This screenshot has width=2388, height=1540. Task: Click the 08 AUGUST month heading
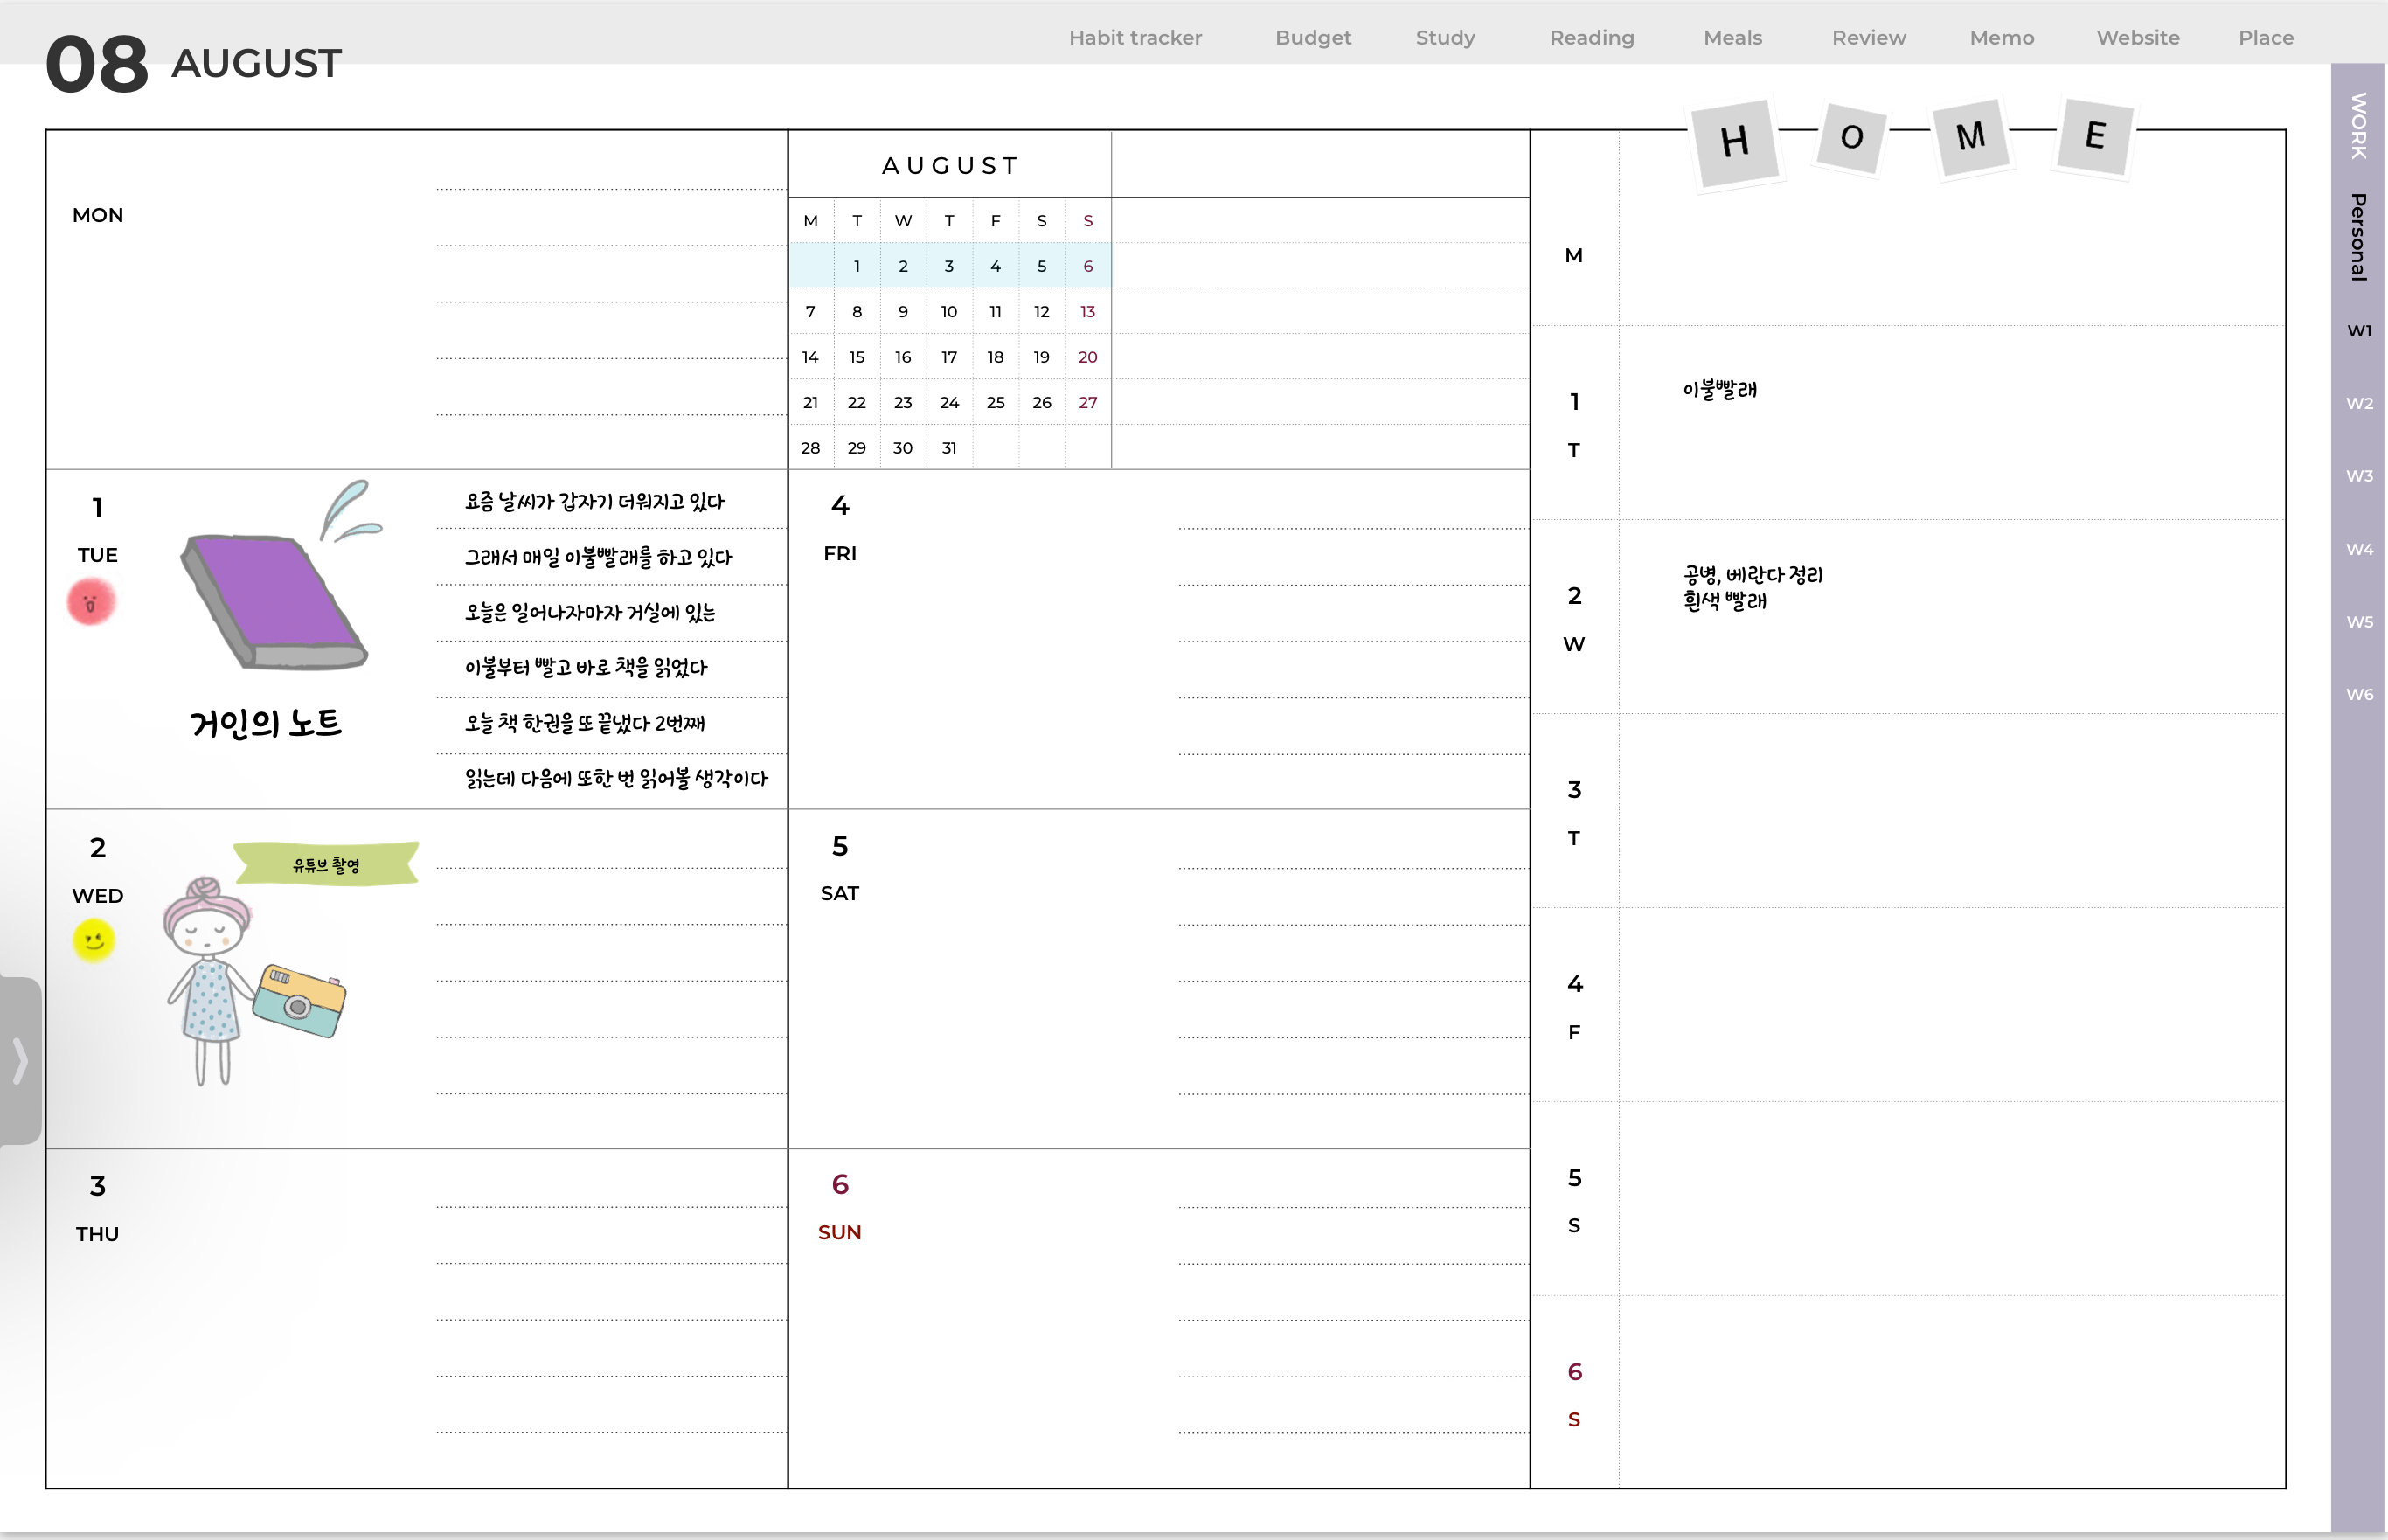coord(193,64)
